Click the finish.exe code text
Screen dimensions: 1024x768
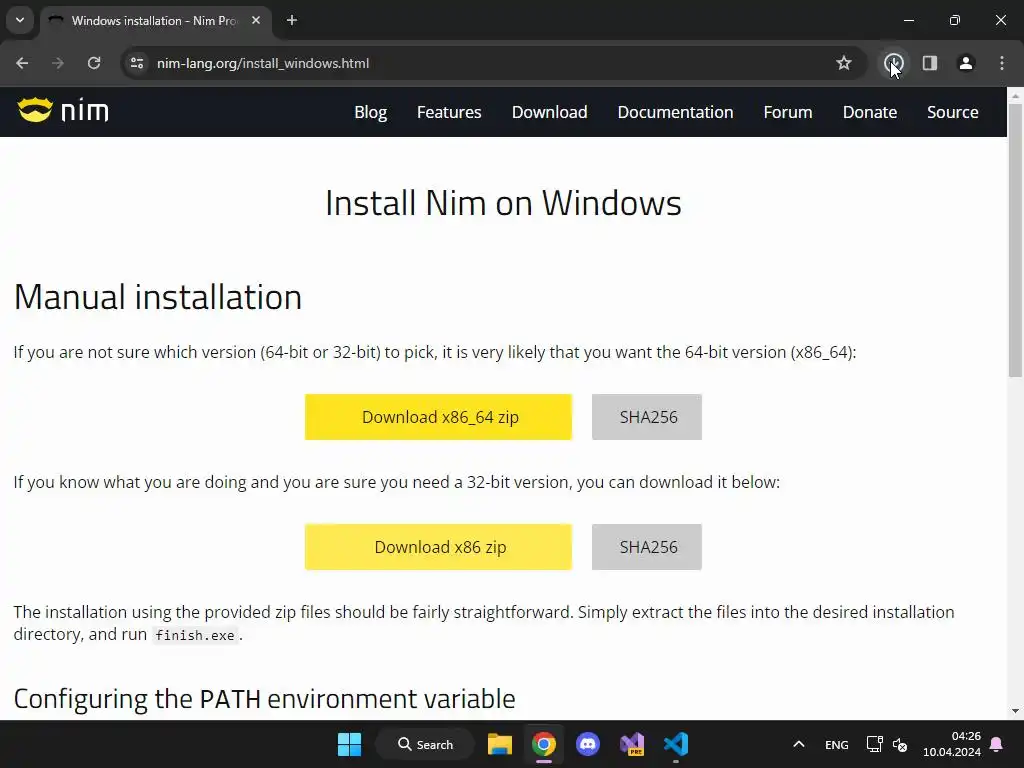(x=195, y=635)
